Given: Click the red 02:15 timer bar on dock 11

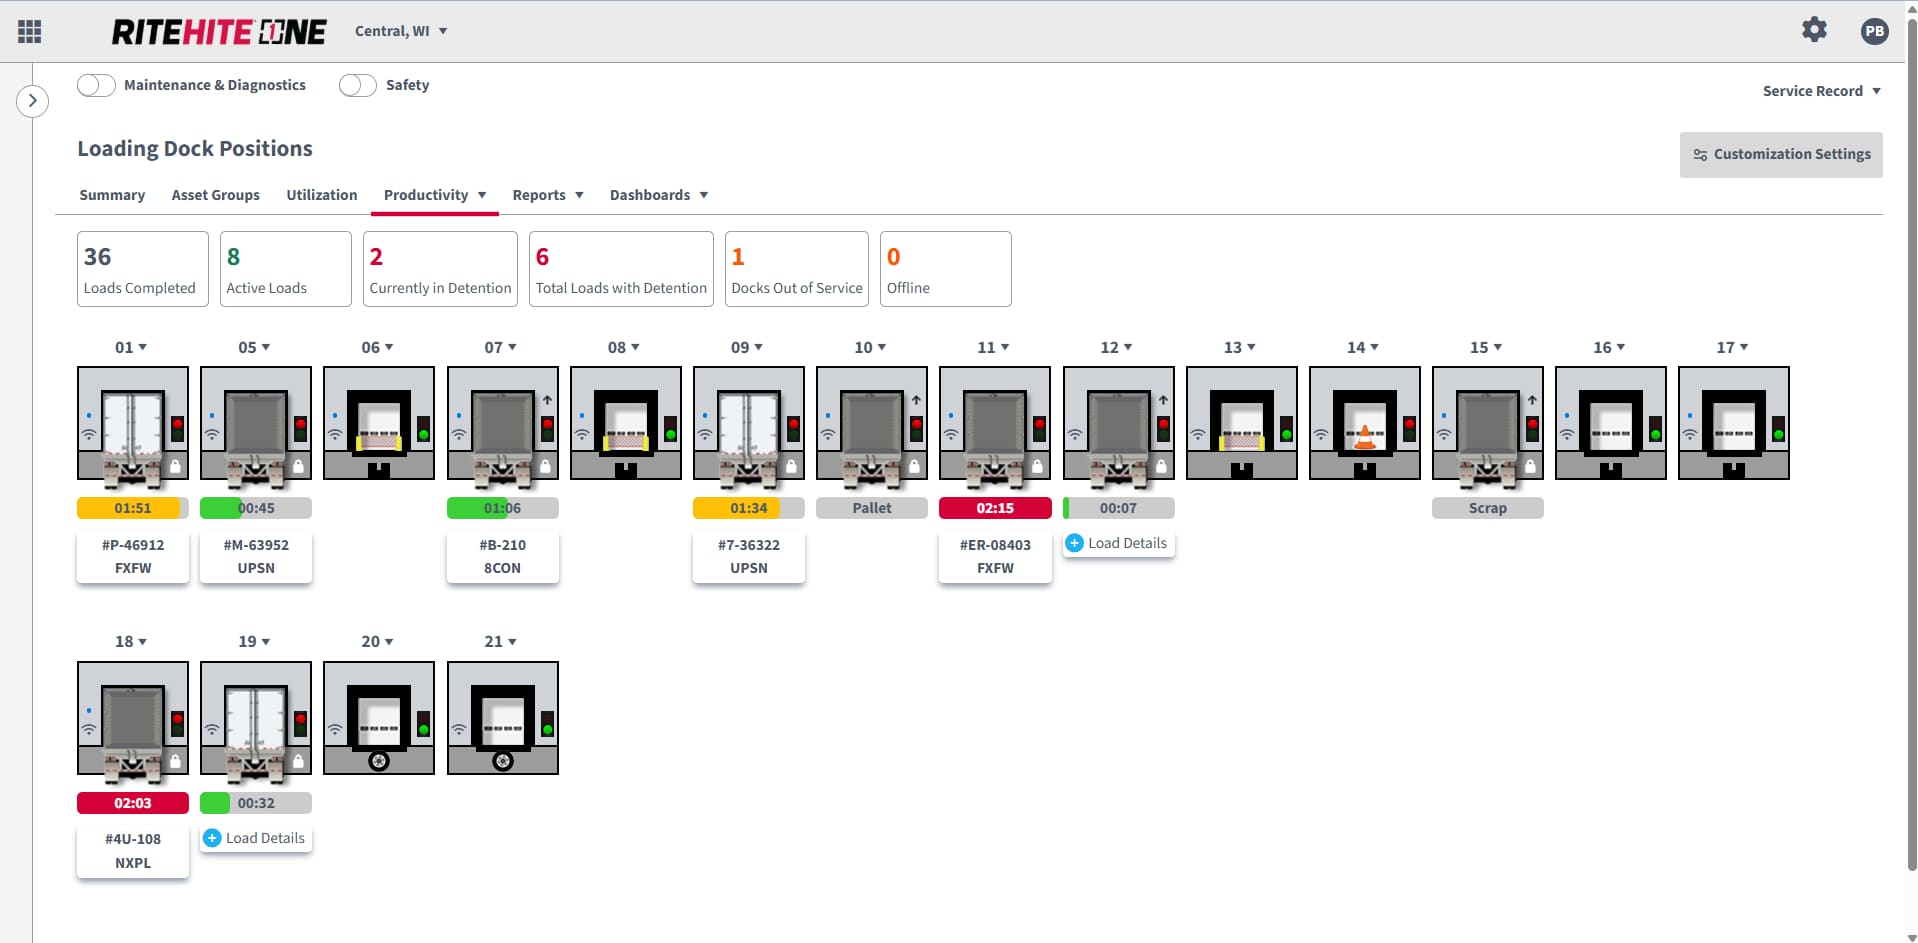Looking at the screenshot, I should click(x=995, y=508).
